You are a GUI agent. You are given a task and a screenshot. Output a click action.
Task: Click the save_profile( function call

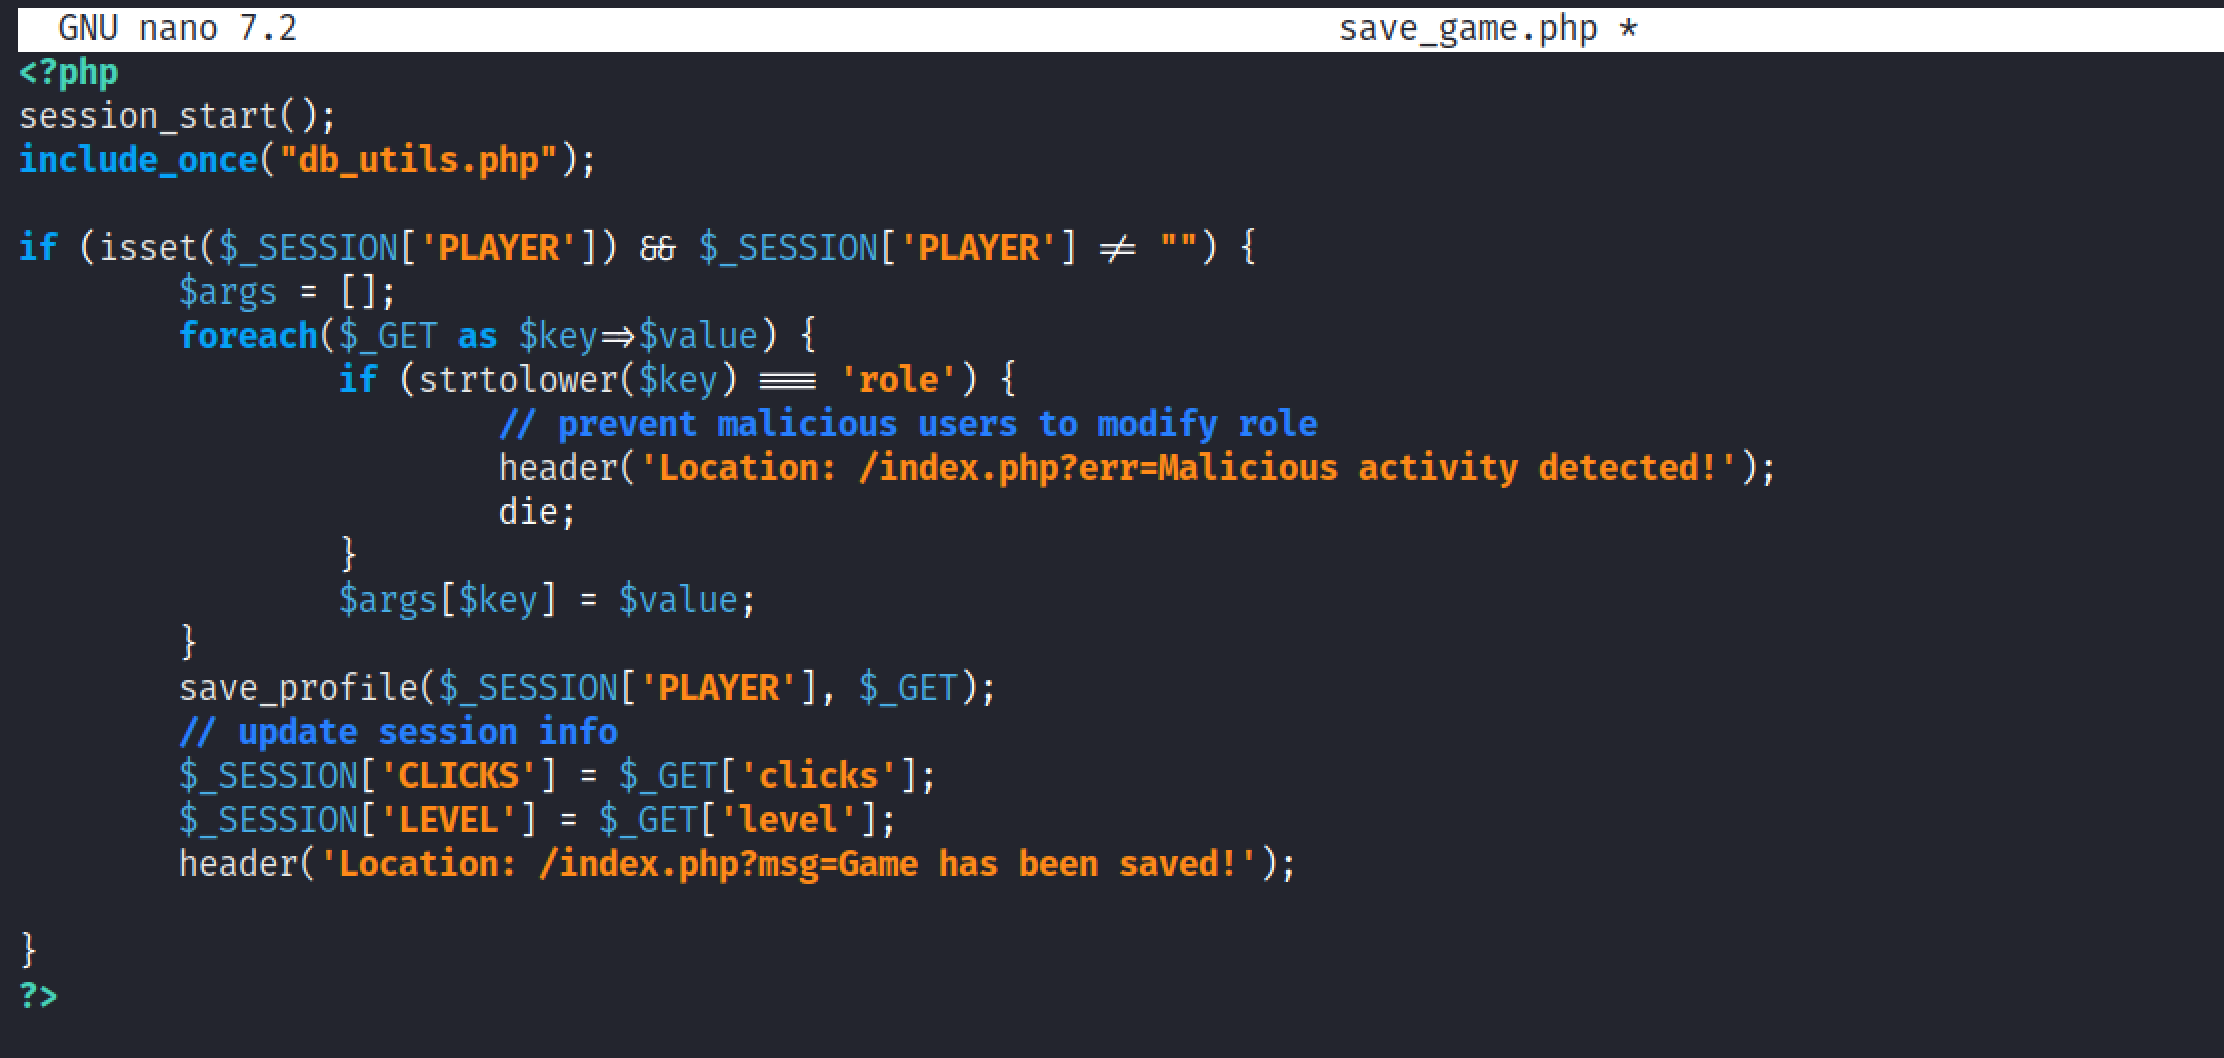tap(308, 688)
